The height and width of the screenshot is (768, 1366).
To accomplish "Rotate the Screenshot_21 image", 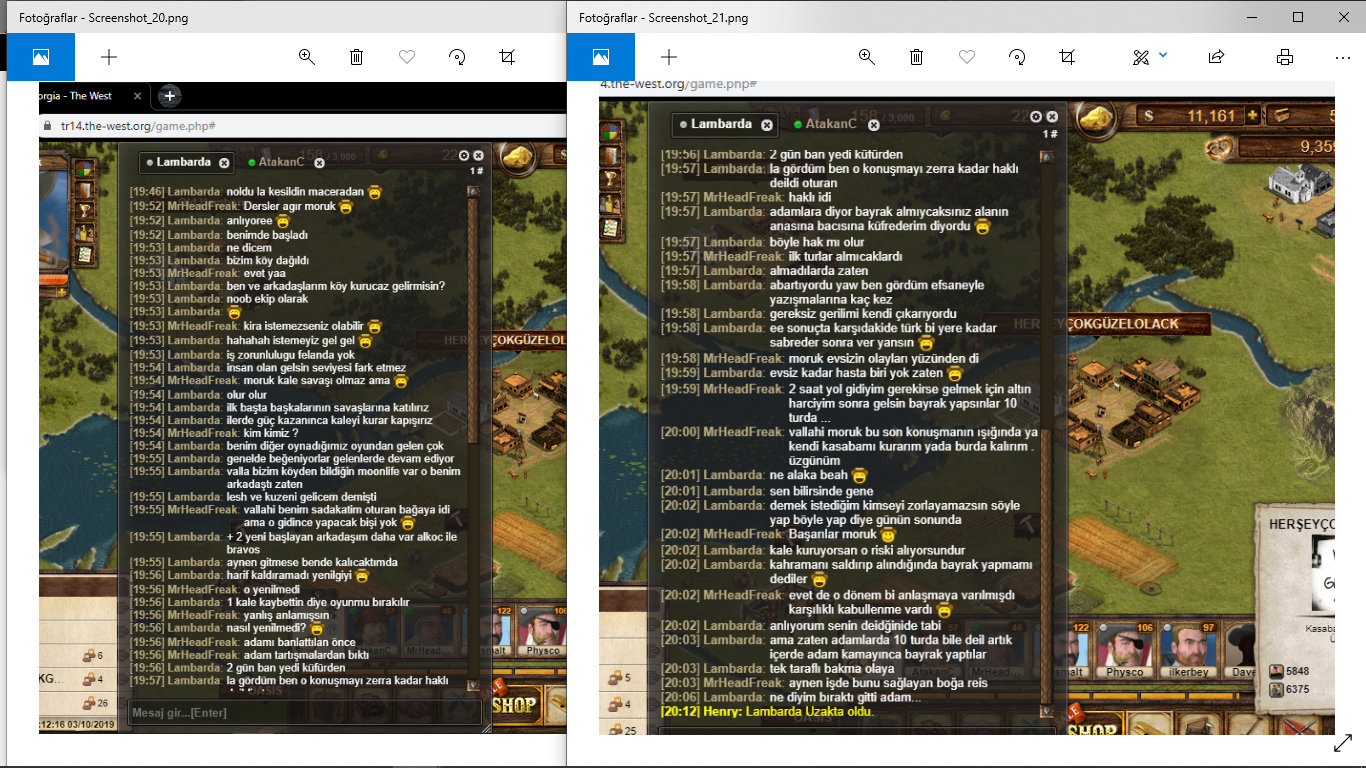I will tap(1017, 57).
